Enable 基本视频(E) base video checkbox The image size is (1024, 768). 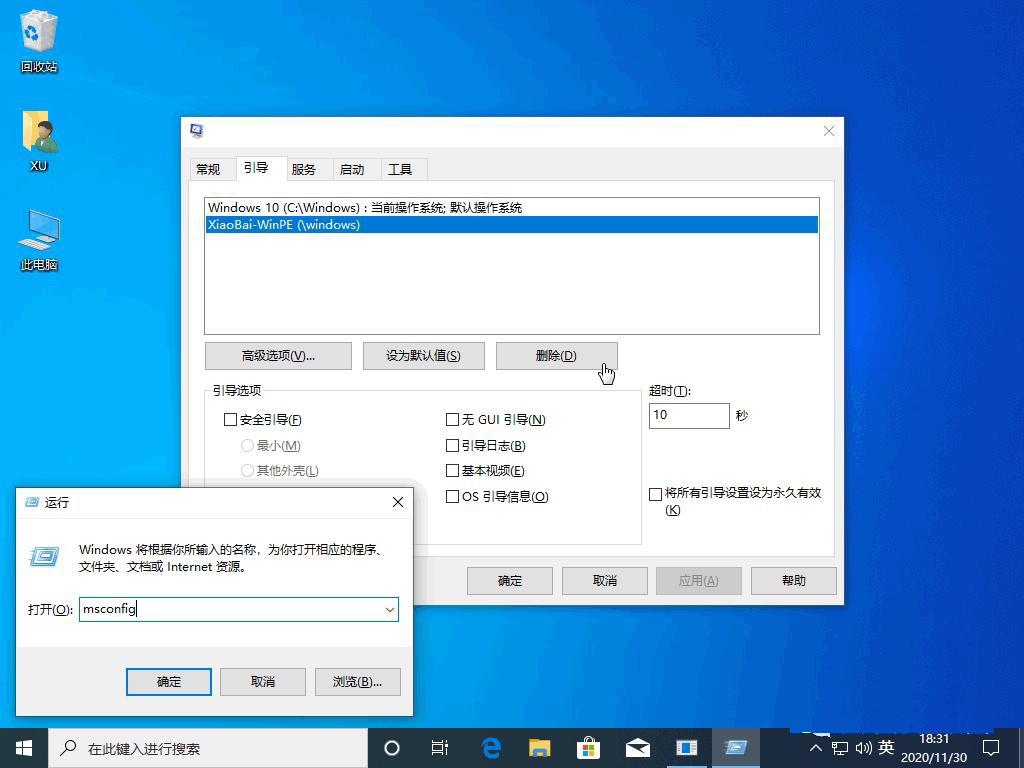[x=452, y=470]
